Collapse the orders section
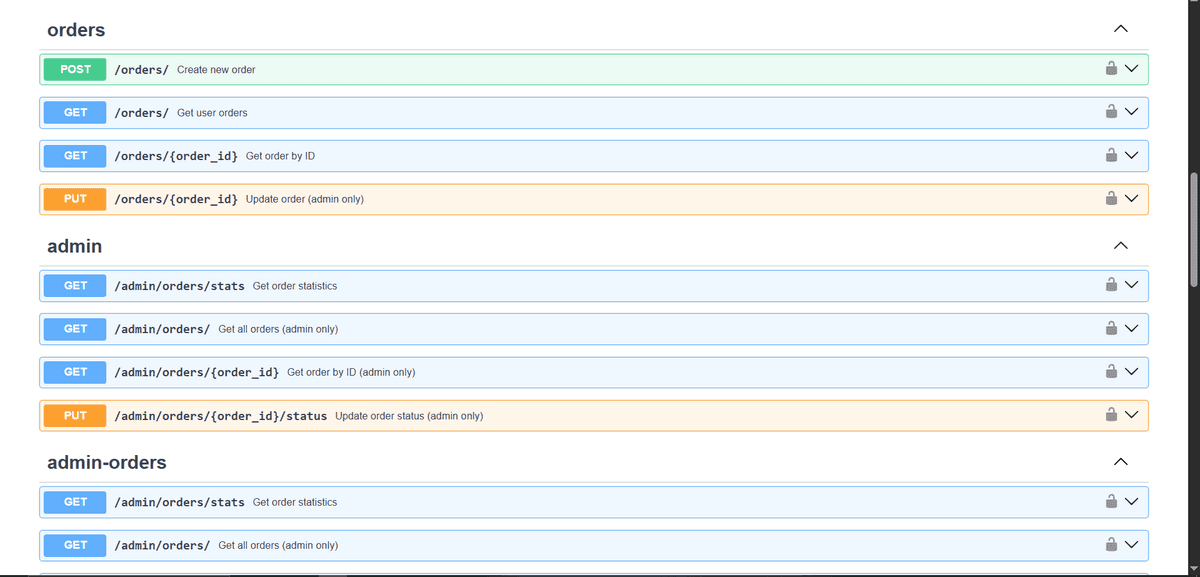Screen dimensions: 1200x577 (1120, 29)
